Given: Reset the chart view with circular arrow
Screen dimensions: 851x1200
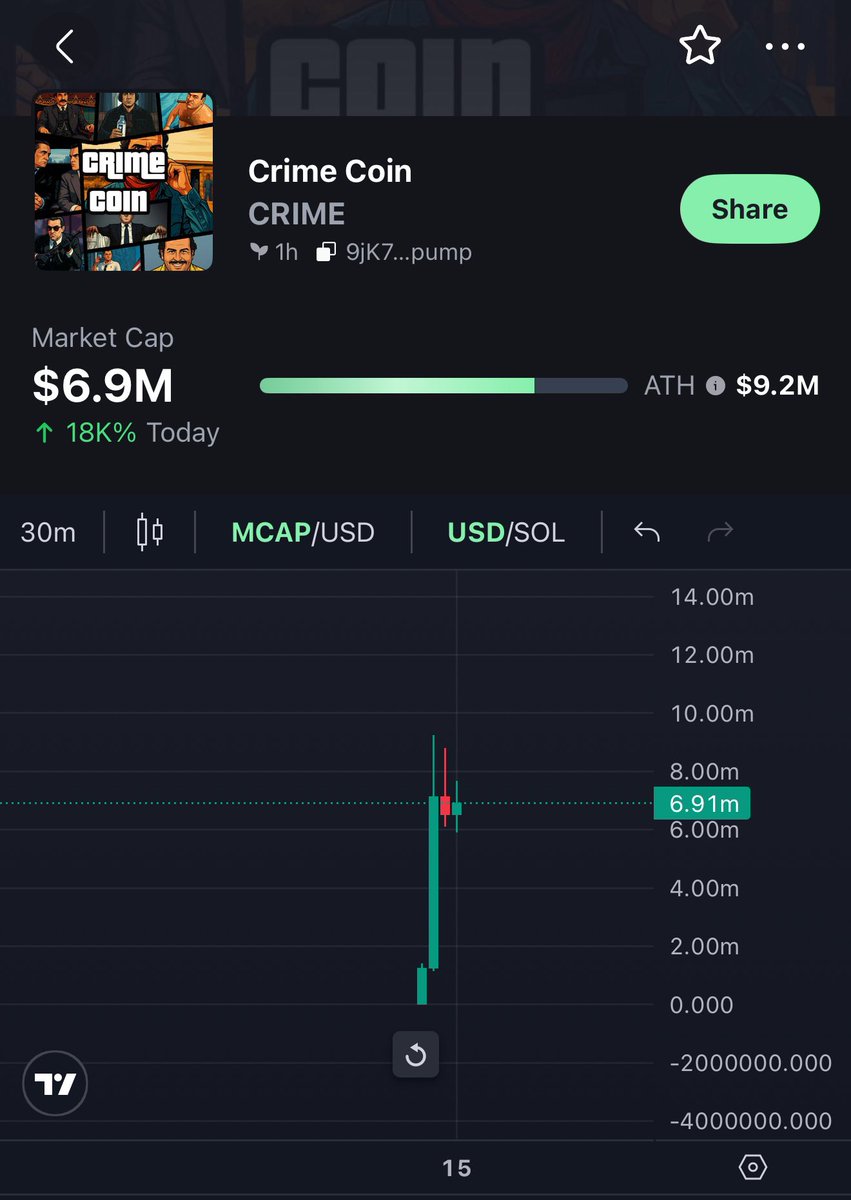Looking at the screenshot, I should pos(415,1055).
